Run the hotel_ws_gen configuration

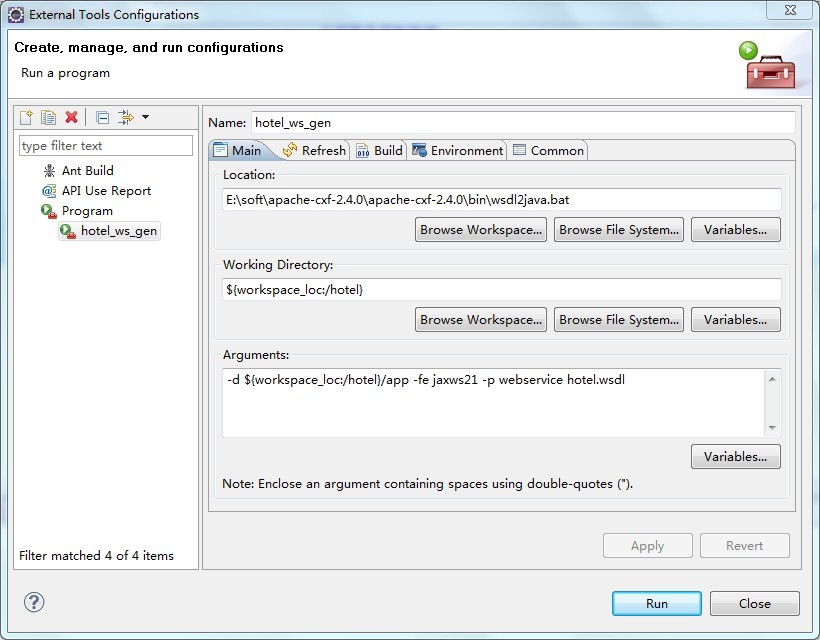click(x=657, y=603)
